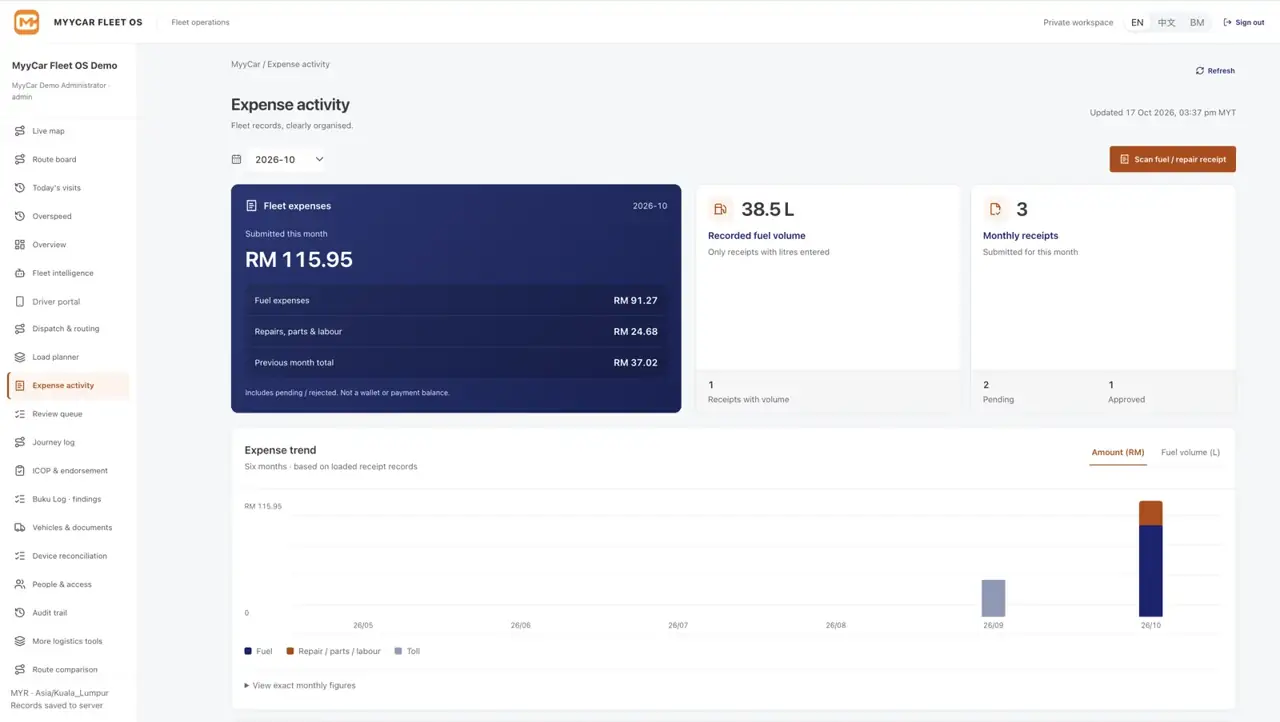Click Scan fuel / repair receipt button
The width and height of the screenshot is (1280, 722).
(x=1173, y=159)
